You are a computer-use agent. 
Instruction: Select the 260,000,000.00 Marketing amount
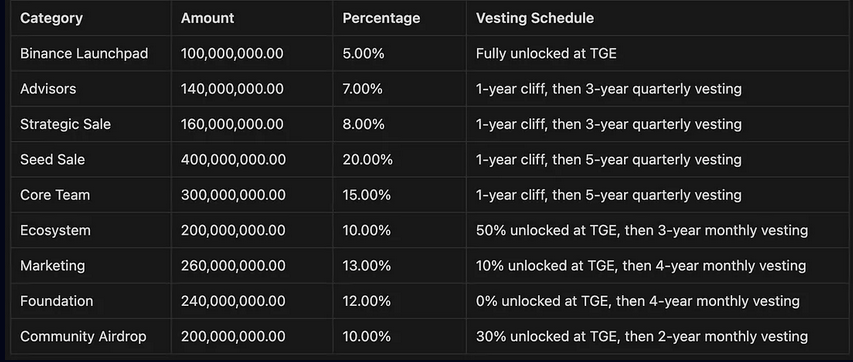point(233,266)
